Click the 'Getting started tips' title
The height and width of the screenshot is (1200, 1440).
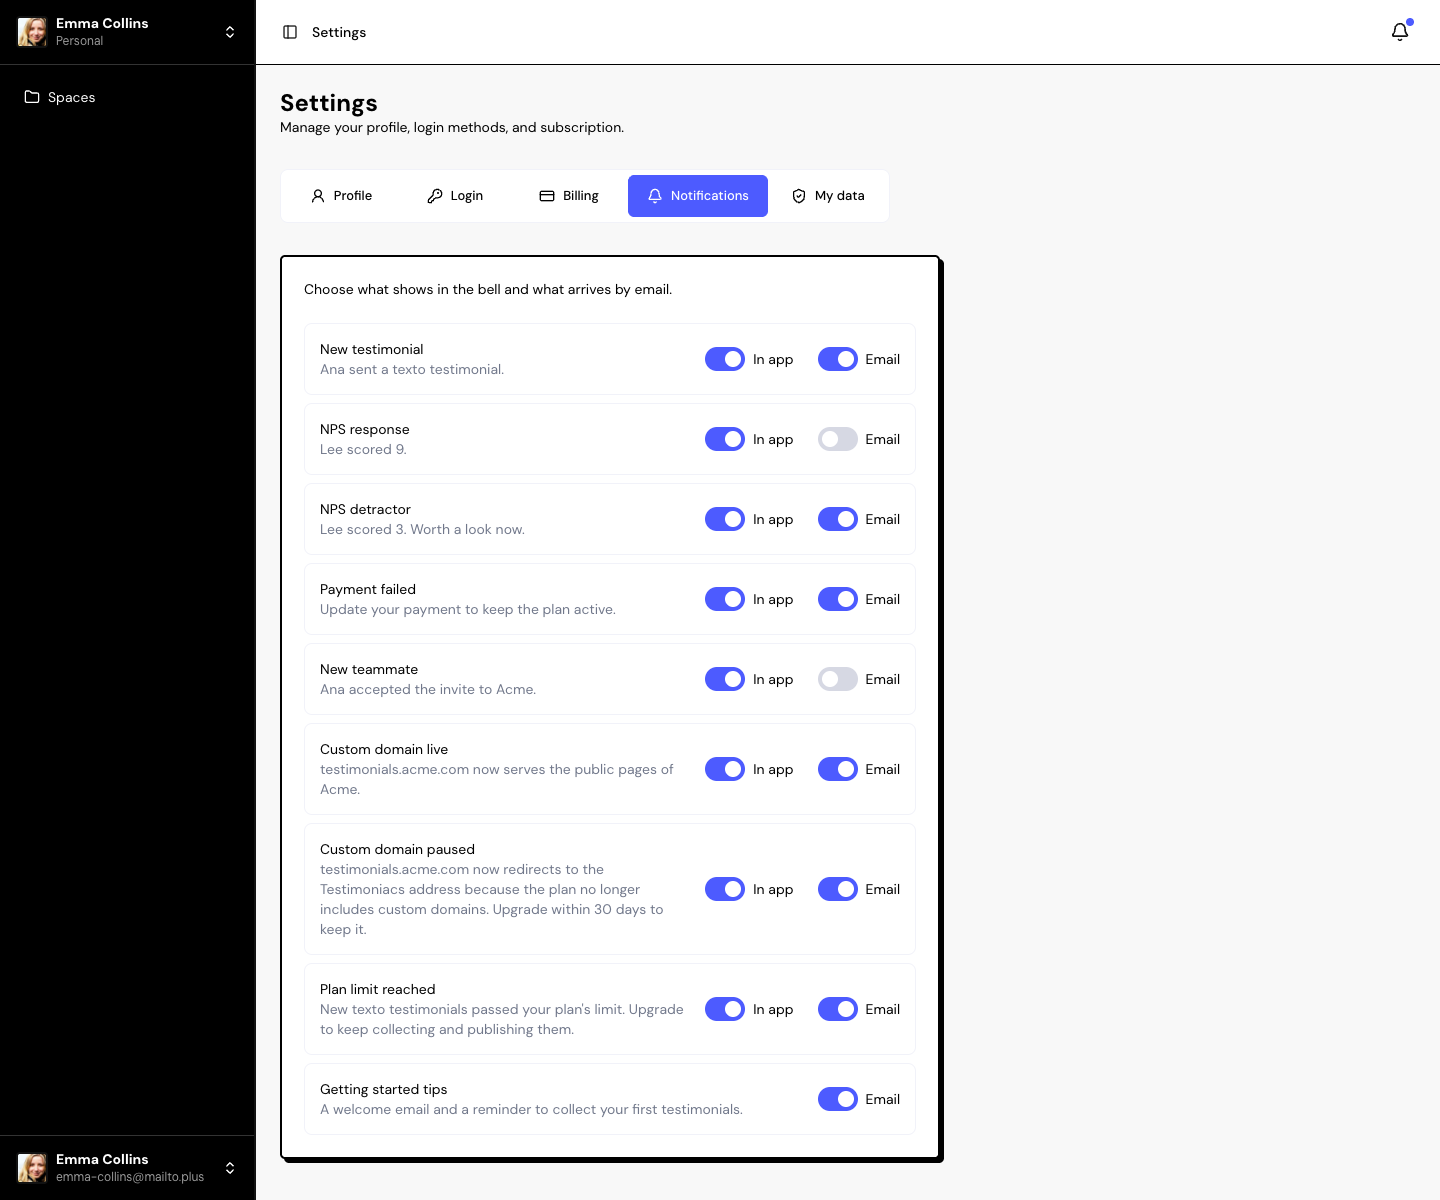click(x=384, y=1089)
